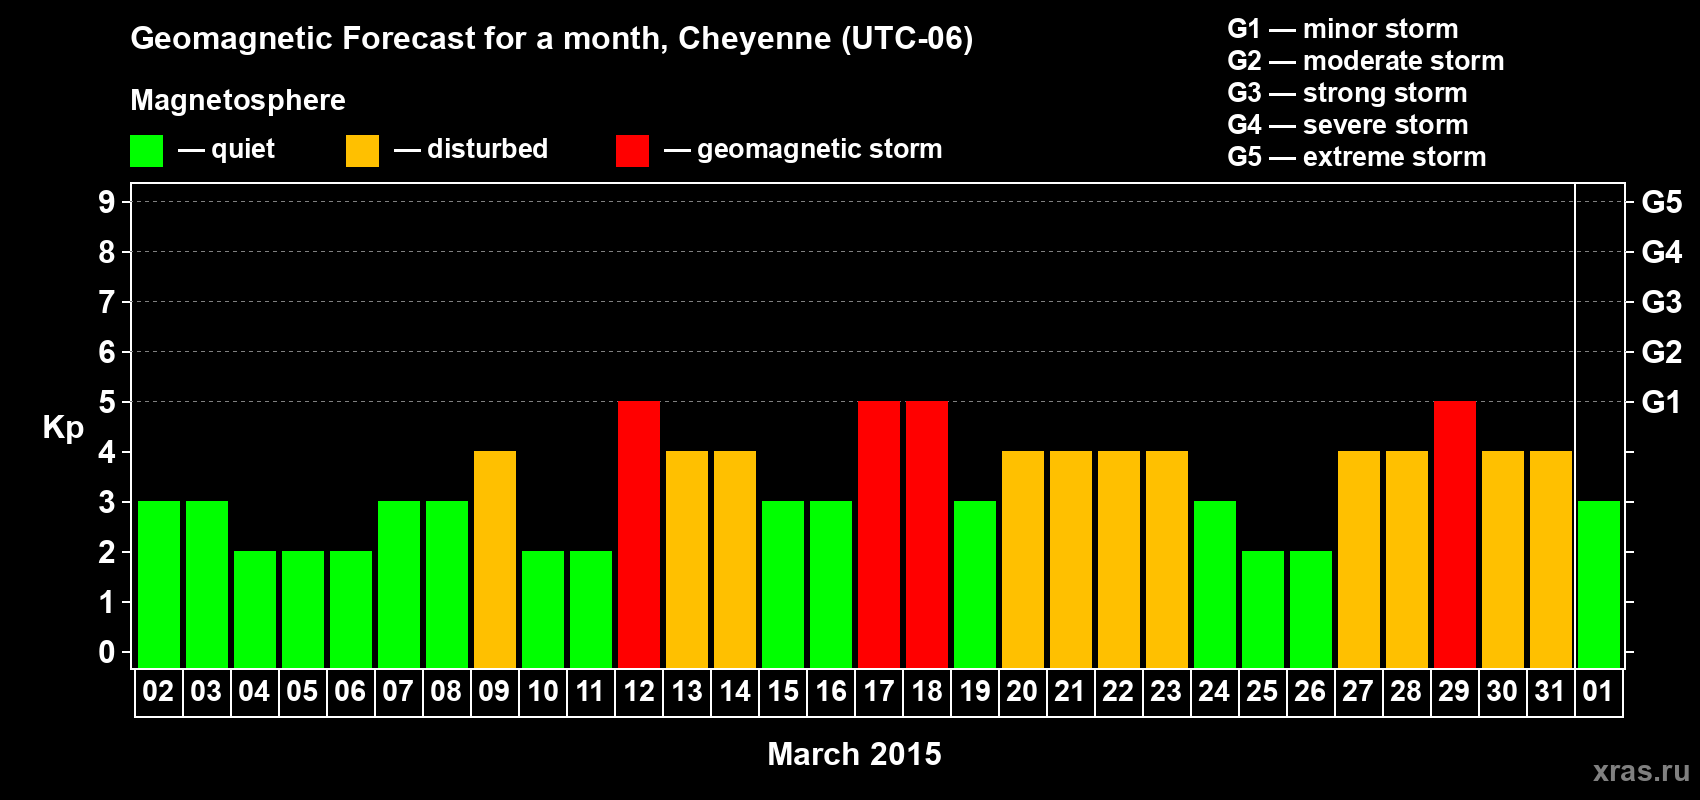1700x800 pixels.
Task: Select the orange bar for March 22
Action: [x=1119, y=559]
